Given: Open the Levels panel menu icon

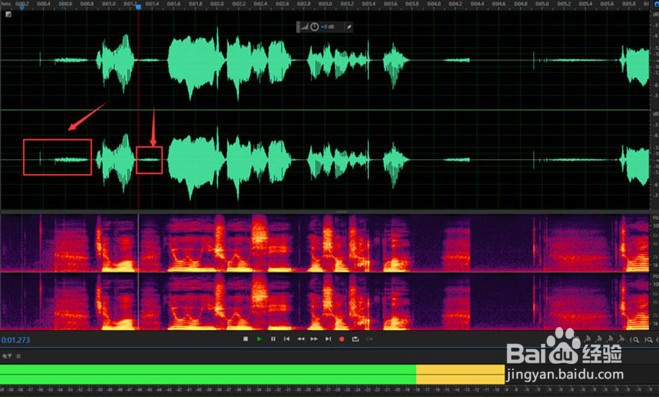Looking at the screenshot, I should click(x=18, y=356).
